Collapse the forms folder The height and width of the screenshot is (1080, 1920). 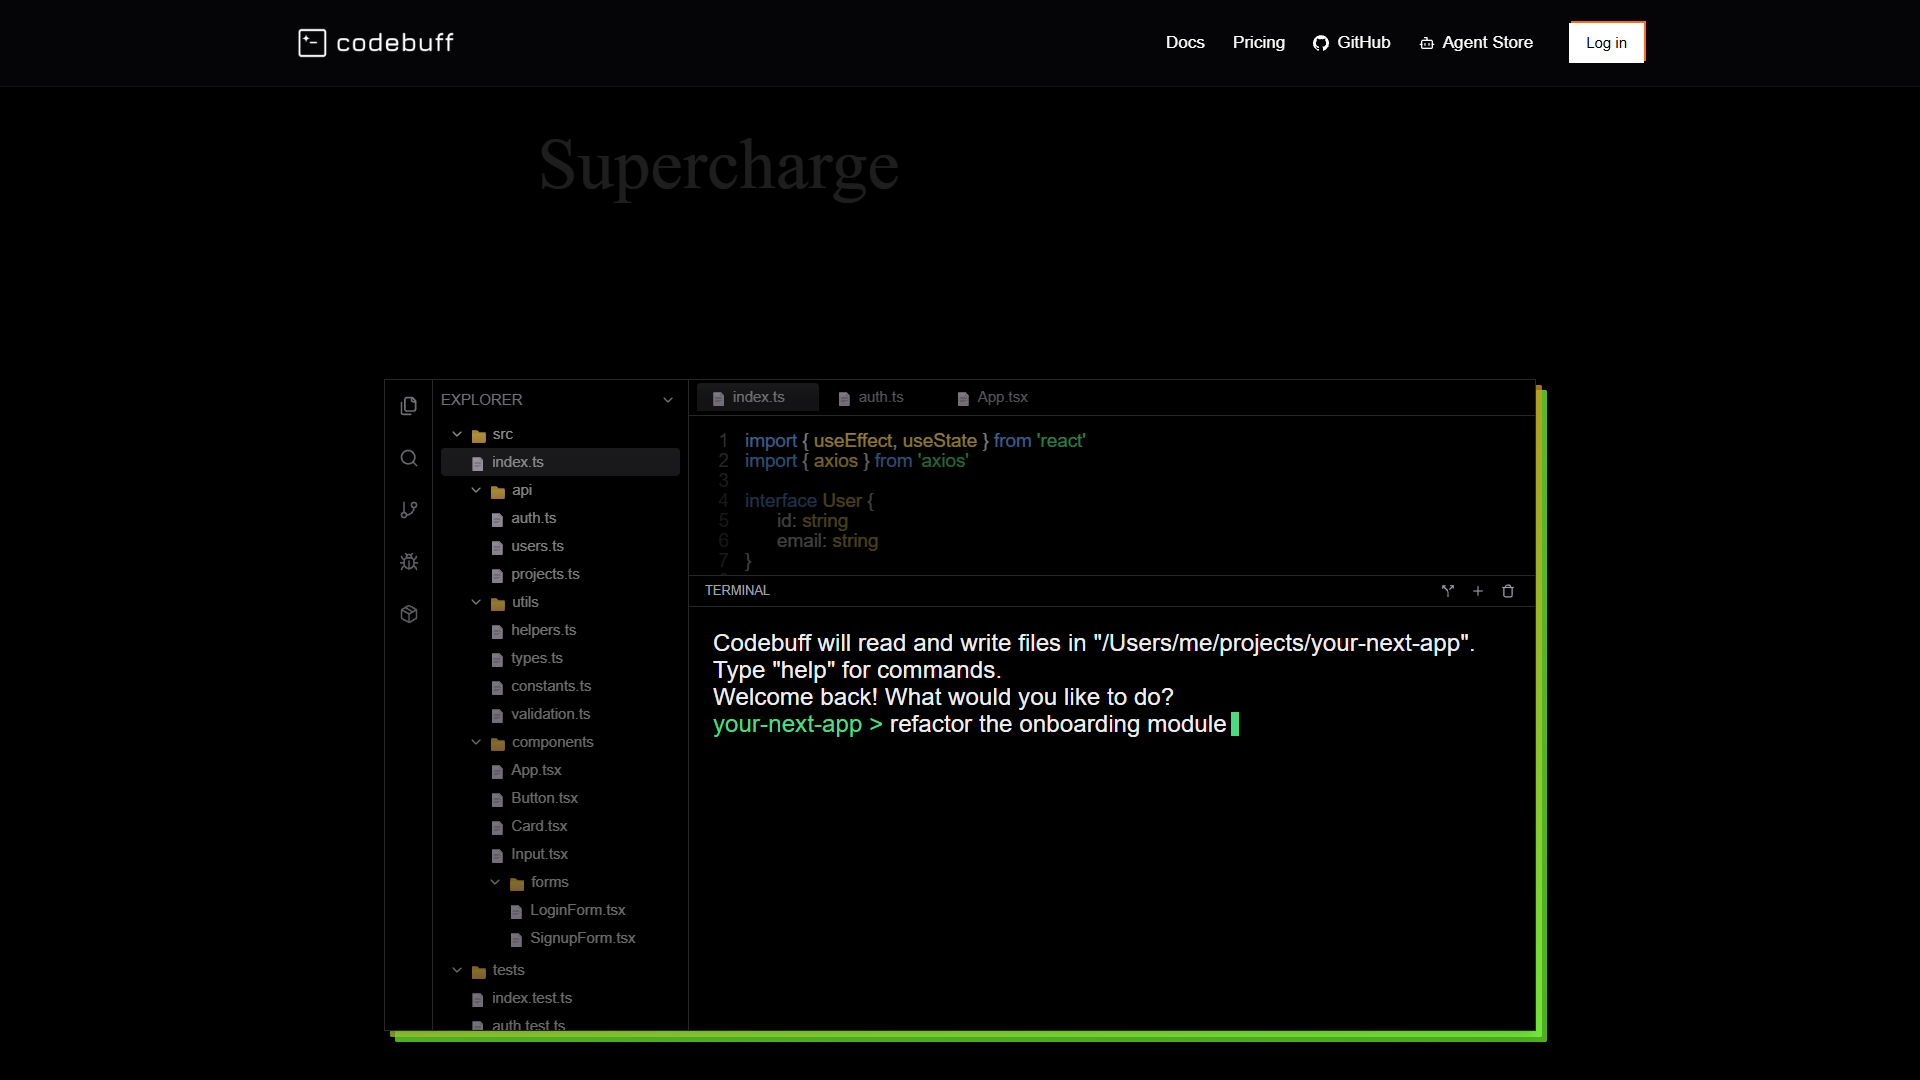[495, 882]
